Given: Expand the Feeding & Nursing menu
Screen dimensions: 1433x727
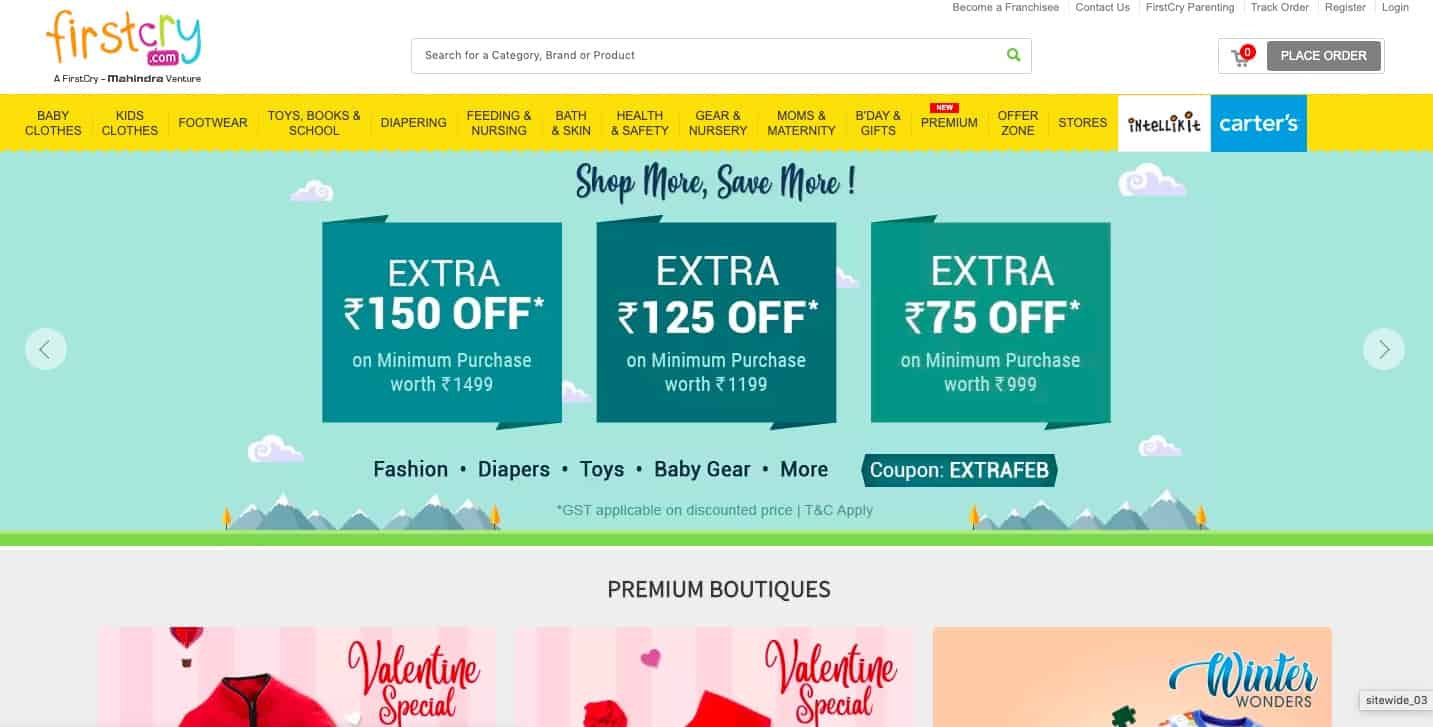Looking at the screenshot, I should coord(499,123).
